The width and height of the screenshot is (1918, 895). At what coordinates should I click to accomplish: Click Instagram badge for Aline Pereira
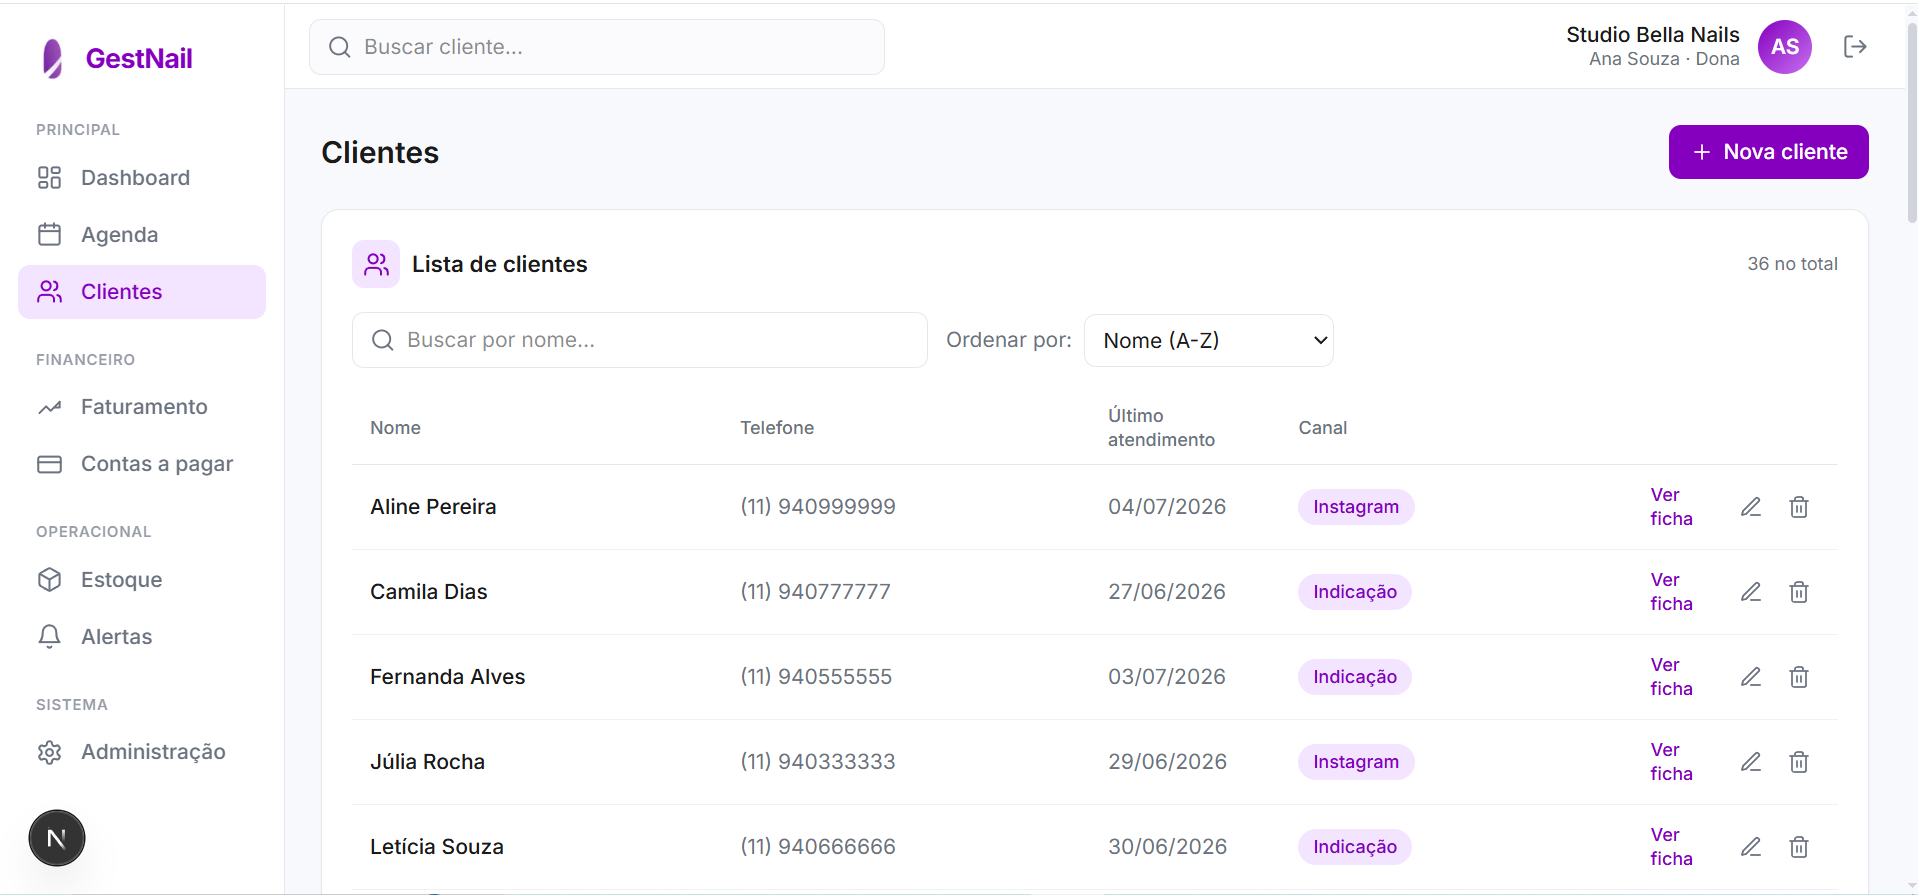(x=1356, y=507)
